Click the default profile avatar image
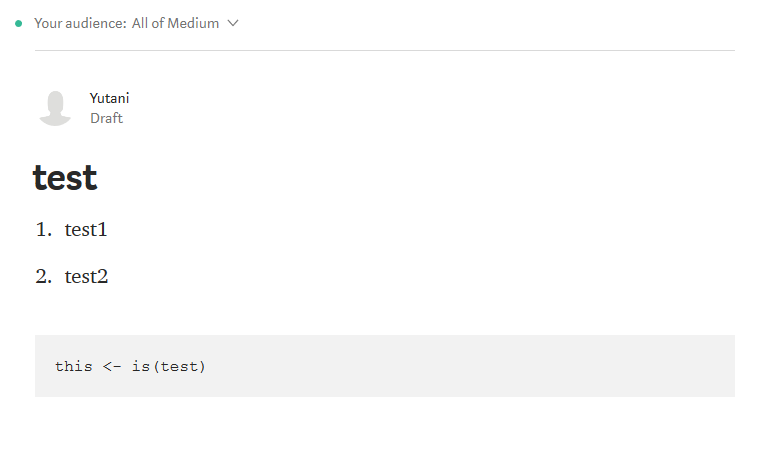Viewport: 776px width, 460px height. pyautogui.click(x=55, y=108)
